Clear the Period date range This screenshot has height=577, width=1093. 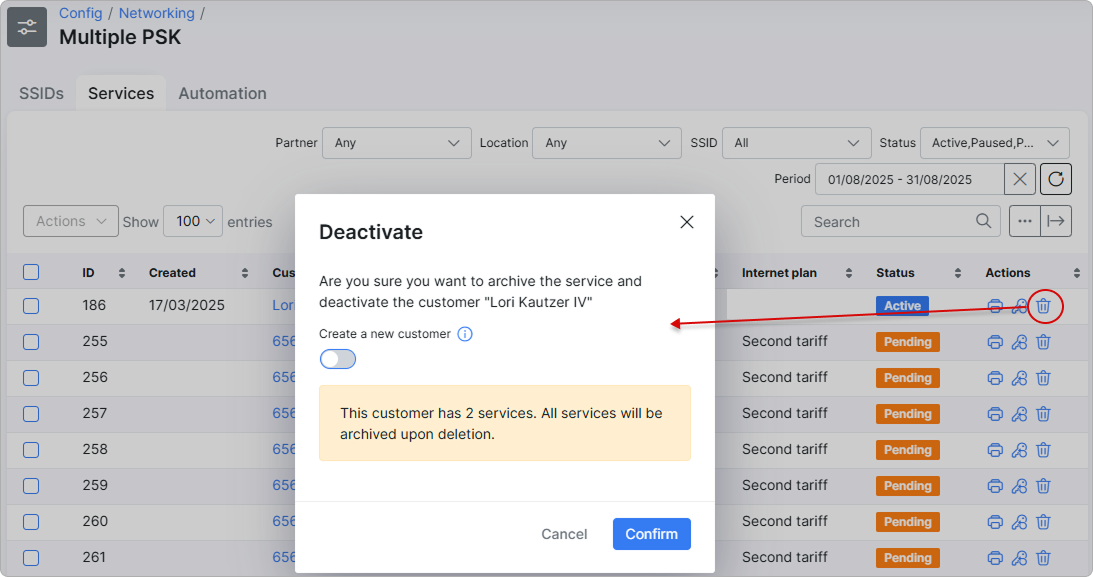pos(1019,180)
